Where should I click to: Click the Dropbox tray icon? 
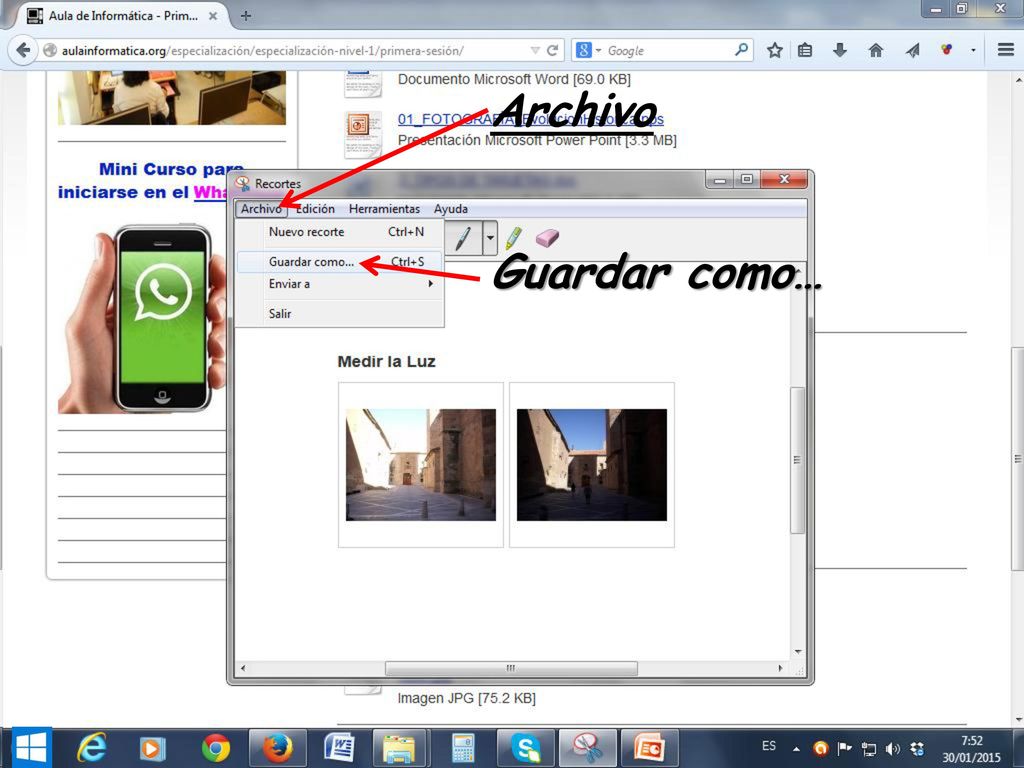917,748
